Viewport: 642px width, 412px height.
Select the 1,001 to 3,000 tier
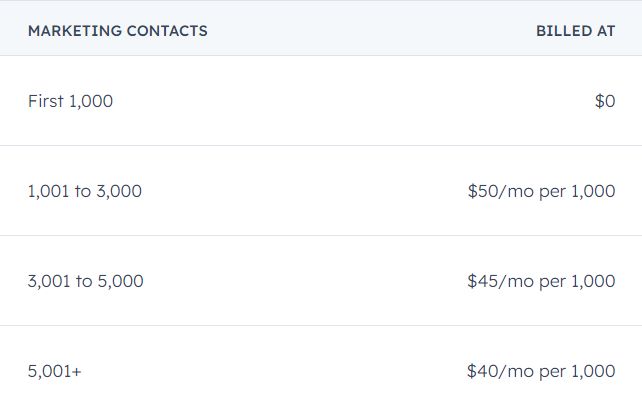tap(85, 191)
